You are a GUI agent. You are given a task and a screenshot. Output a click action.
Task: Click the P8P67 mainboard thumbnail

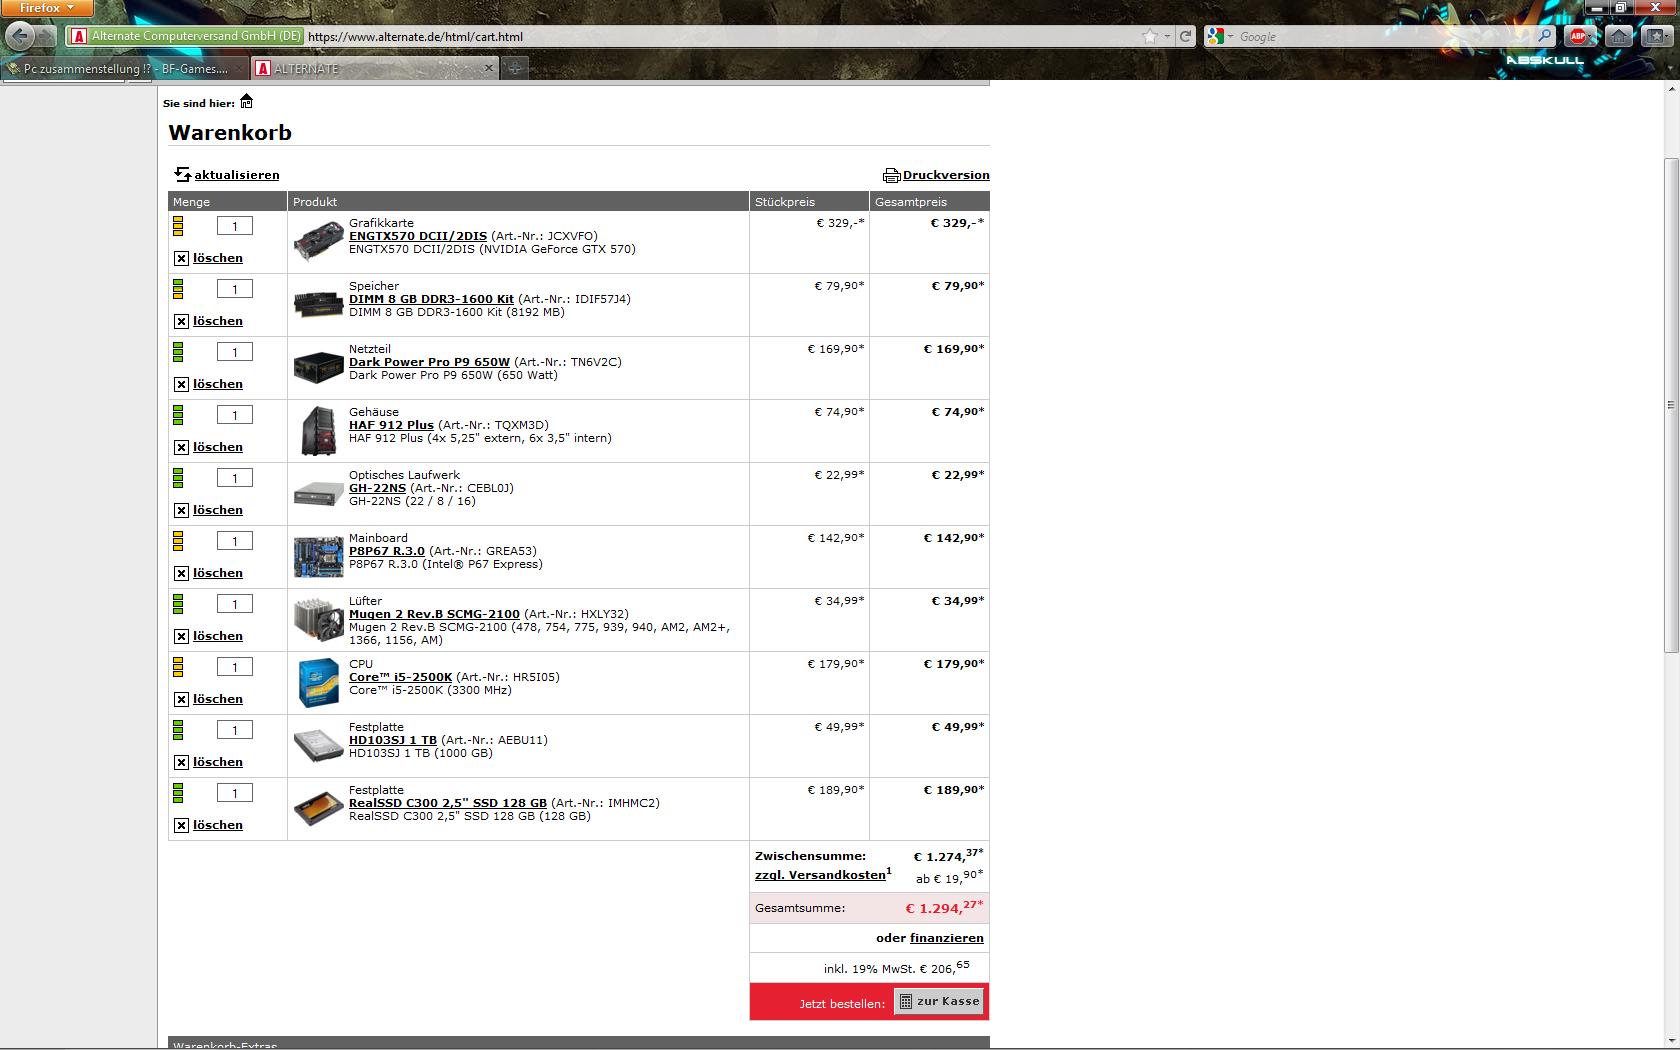(318, 557)
